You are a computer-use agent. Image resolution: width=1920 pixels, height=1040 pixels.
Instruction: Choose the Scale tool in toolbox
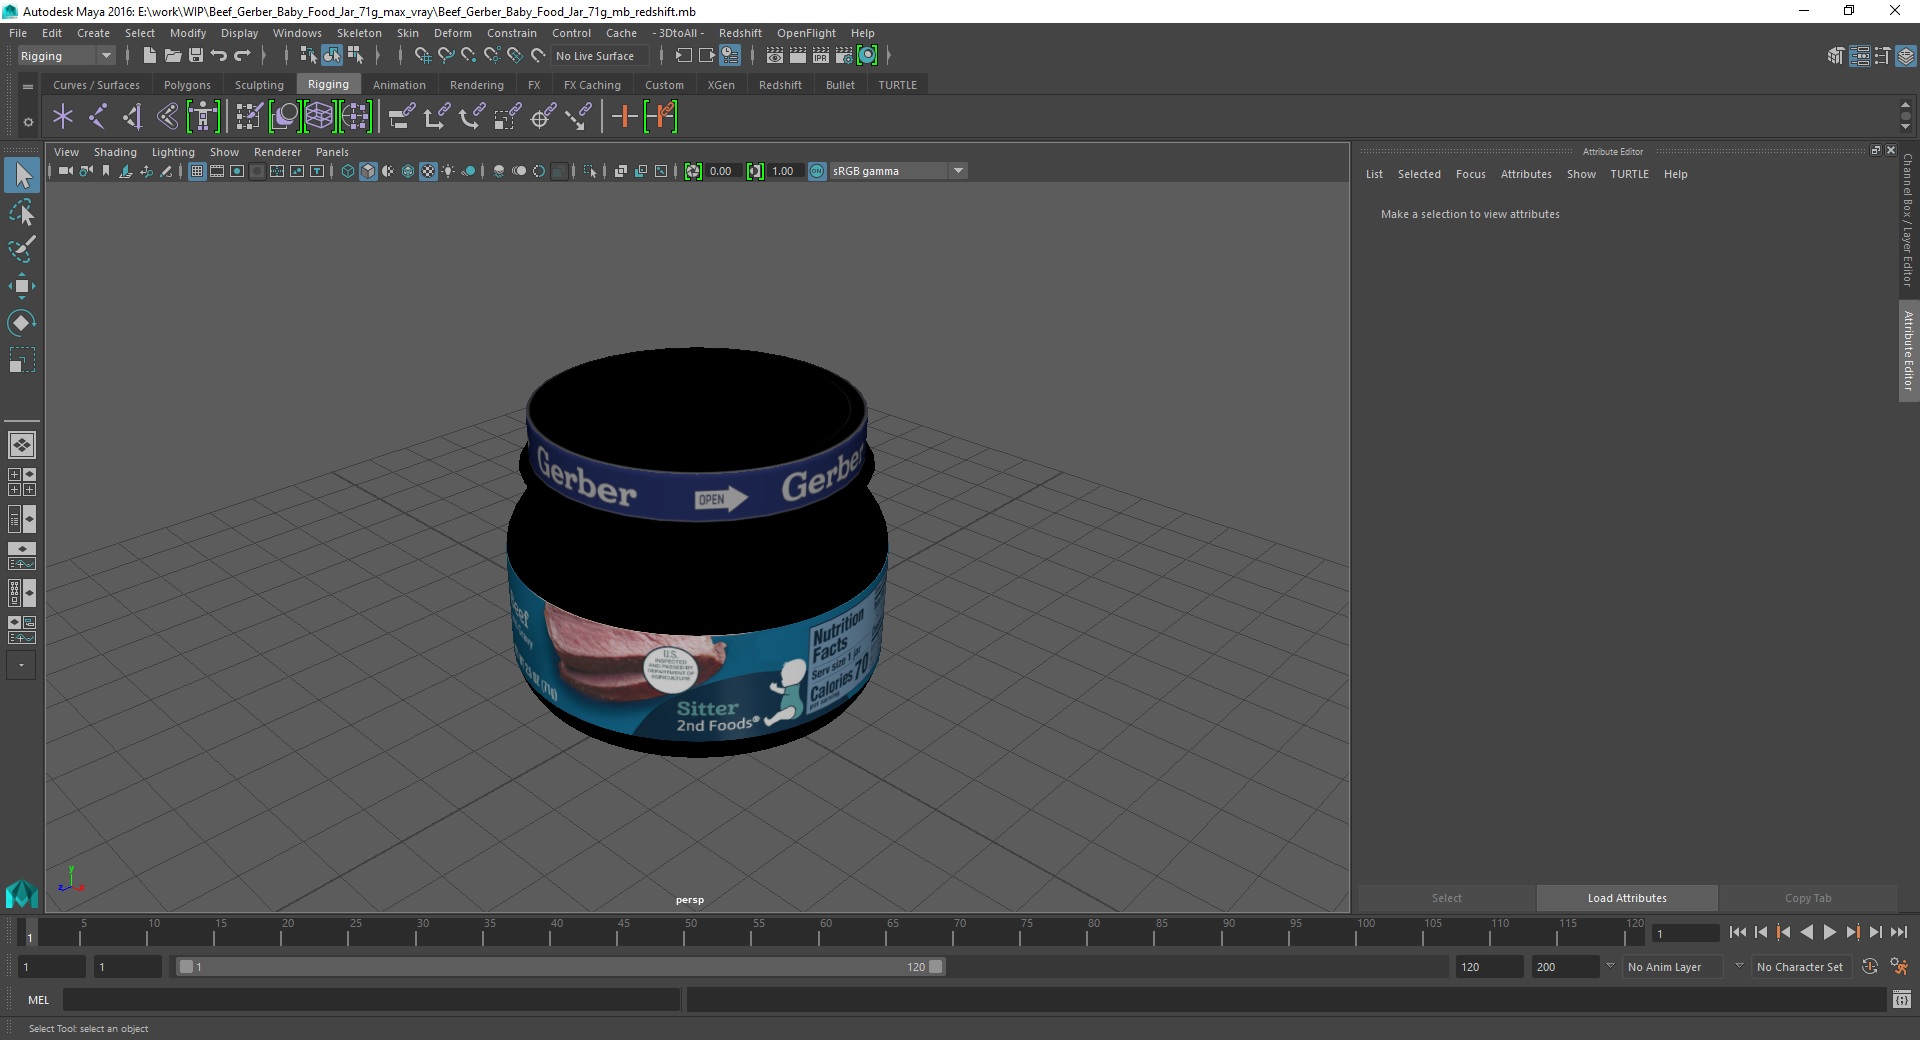pyautogui.click(x=21, y=360)
